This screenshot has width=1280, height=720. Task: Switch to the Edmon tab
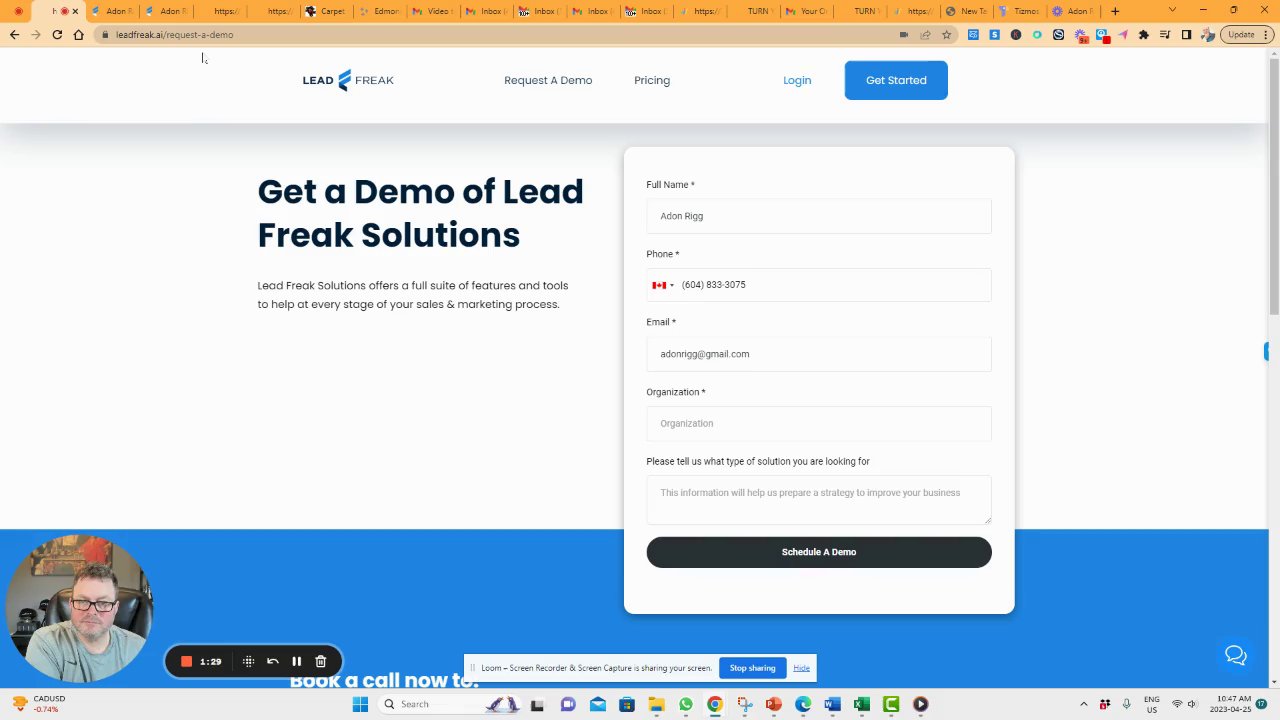(379, 11)
